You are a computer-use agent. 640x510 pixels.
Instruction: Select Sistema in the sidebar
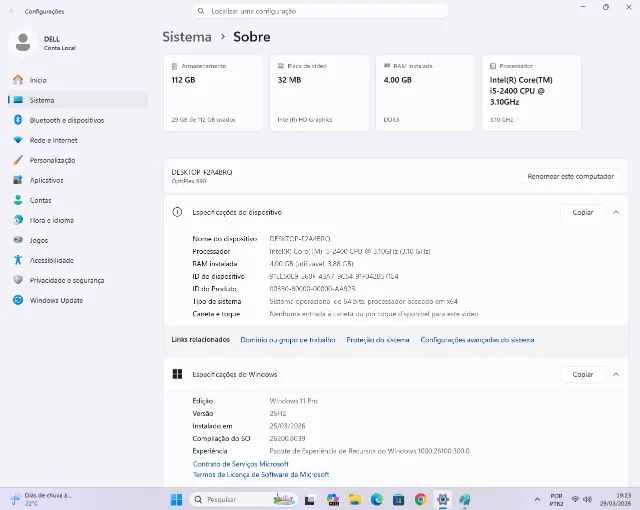coord(78,100)
